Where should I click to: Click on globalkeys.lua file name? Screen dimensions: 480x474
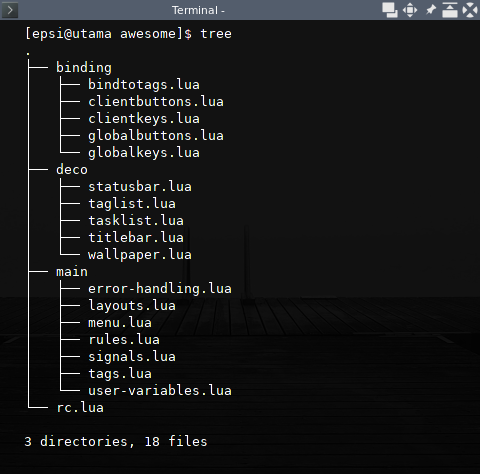(144, 153)
